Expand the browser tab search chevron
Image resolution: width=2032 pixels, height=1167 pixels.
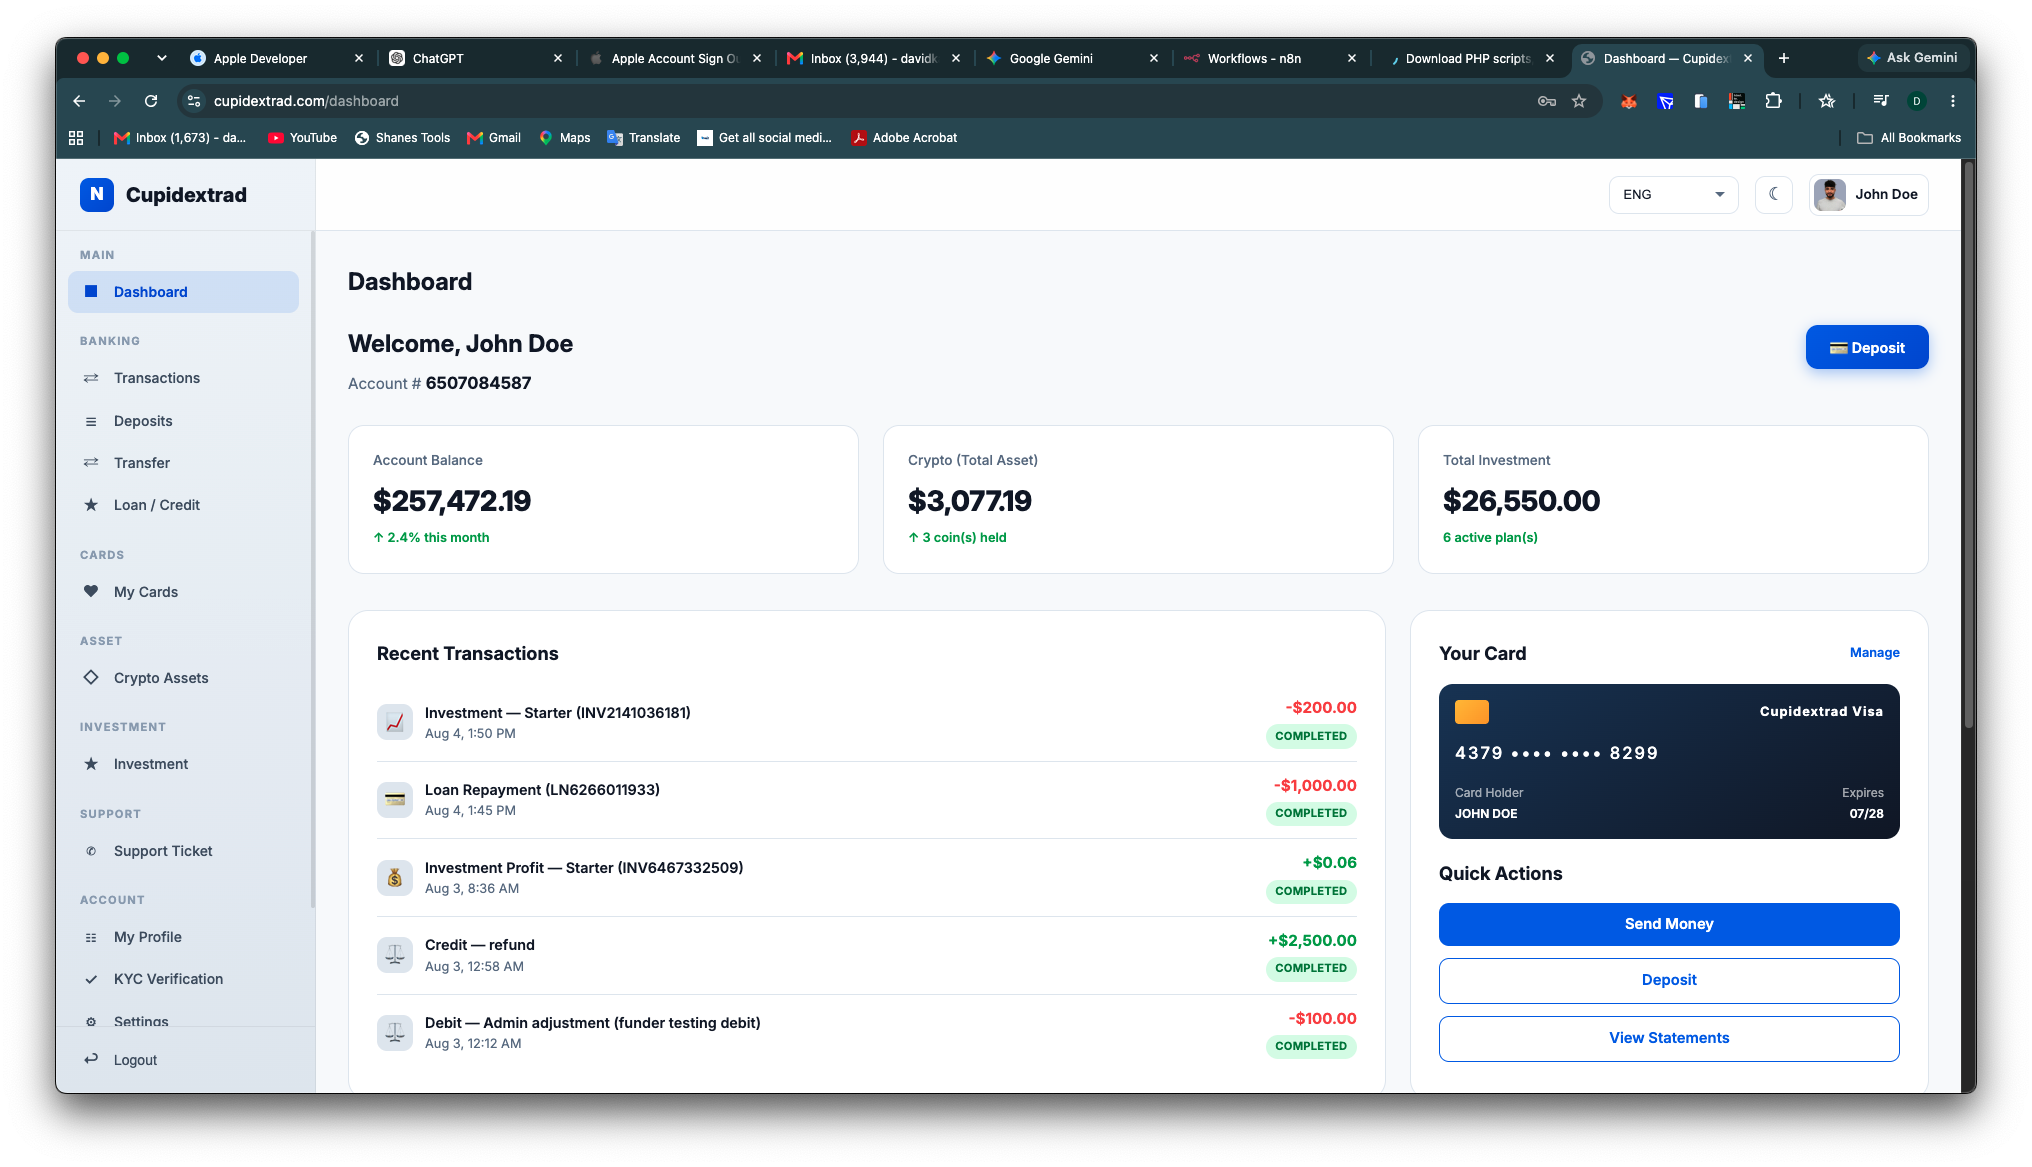[161, 58]
